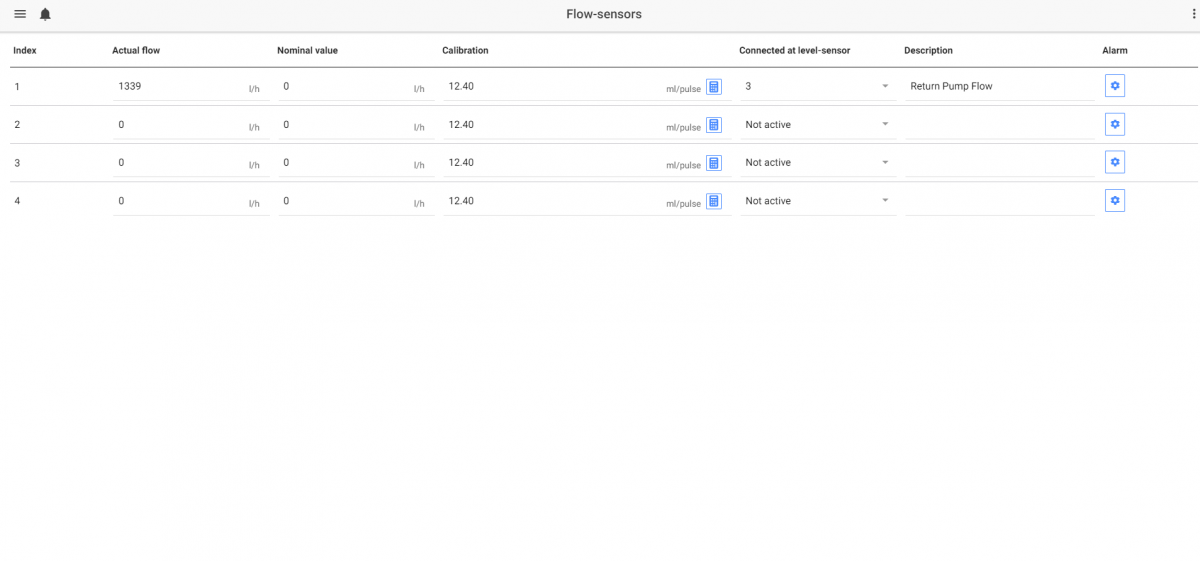This screenshot has height=561, width=1200.
Task: Click the empty description field for sensor 2
Action: point(1000,125)
